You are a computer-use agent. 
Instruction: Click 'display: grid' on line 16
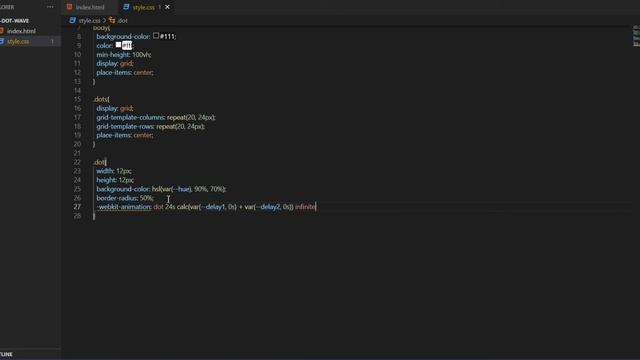(x=115, y=109)
